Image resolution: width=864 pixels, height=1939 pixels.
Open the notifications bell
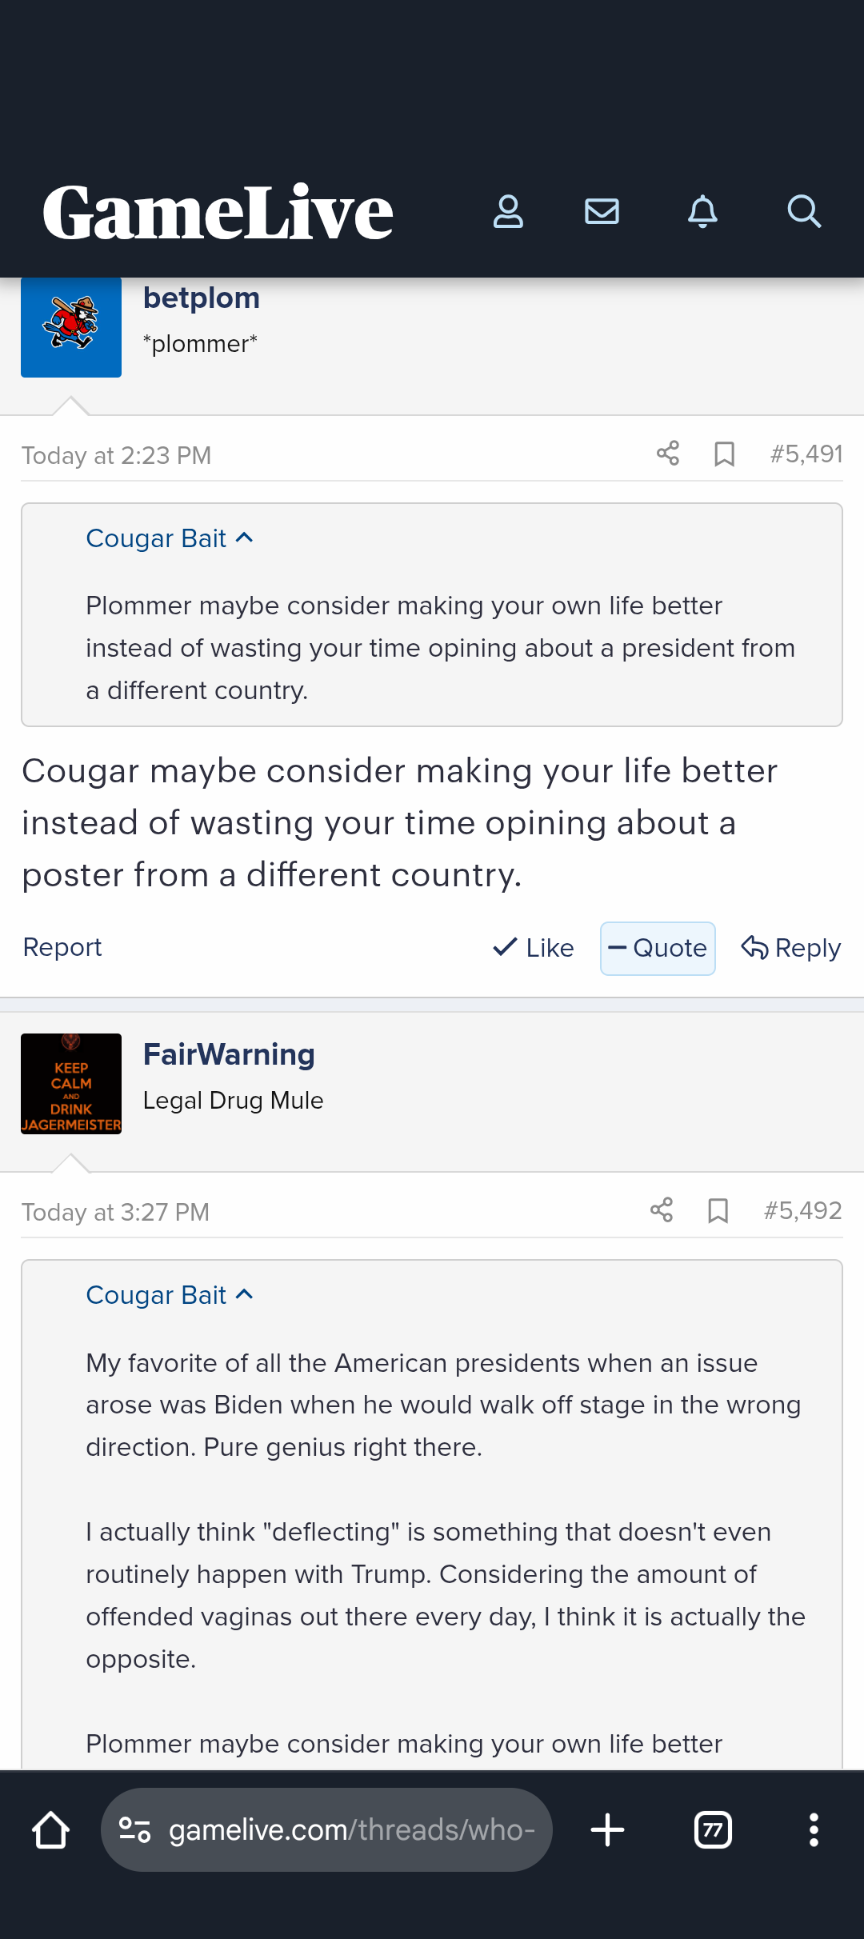pos(703,212)
